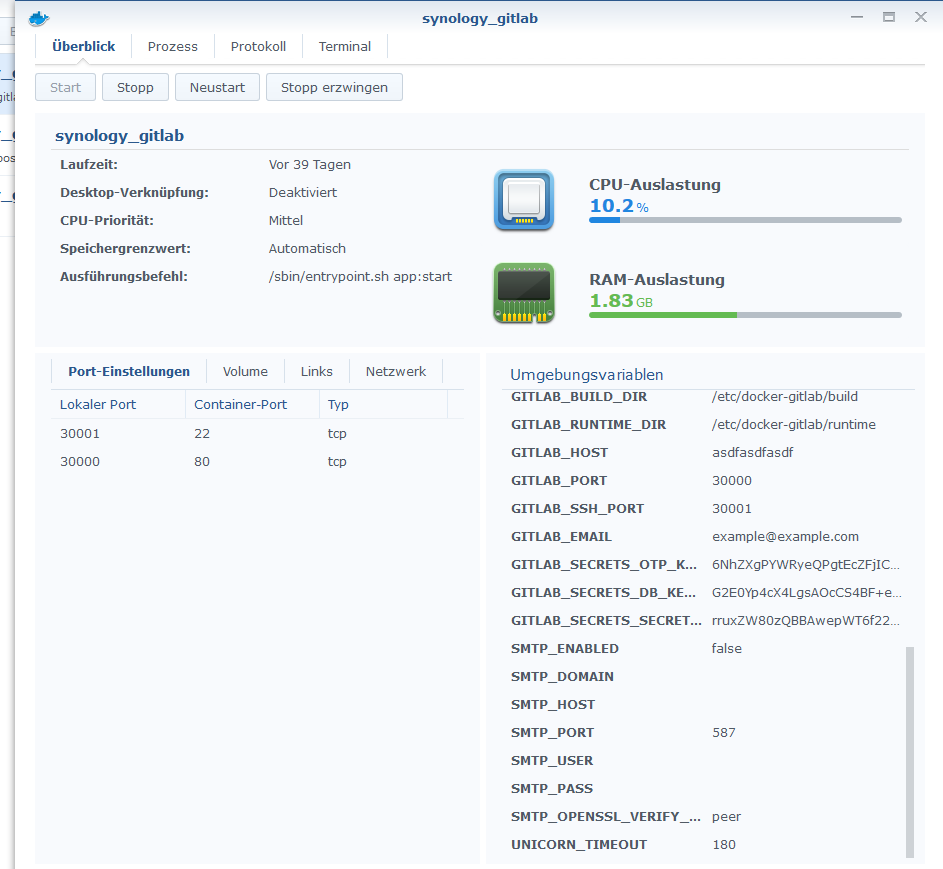Image resolution: width=943 pixels, height=869 pixels.
Task: Select local port 30001 cell
Action: pyautogui.click(x=80, y=434)
